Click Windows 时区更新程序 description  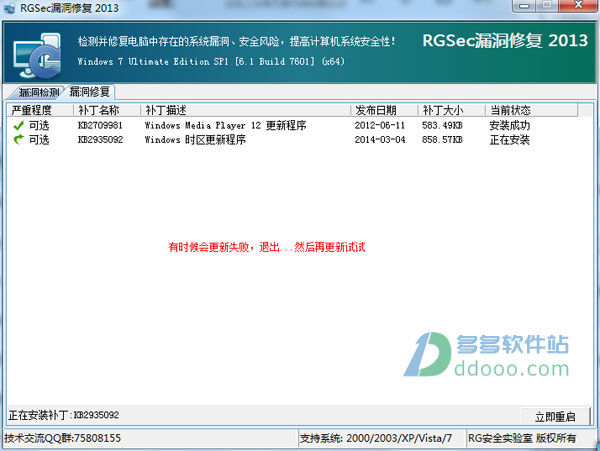pyautogui.click(x=195, y=140)
